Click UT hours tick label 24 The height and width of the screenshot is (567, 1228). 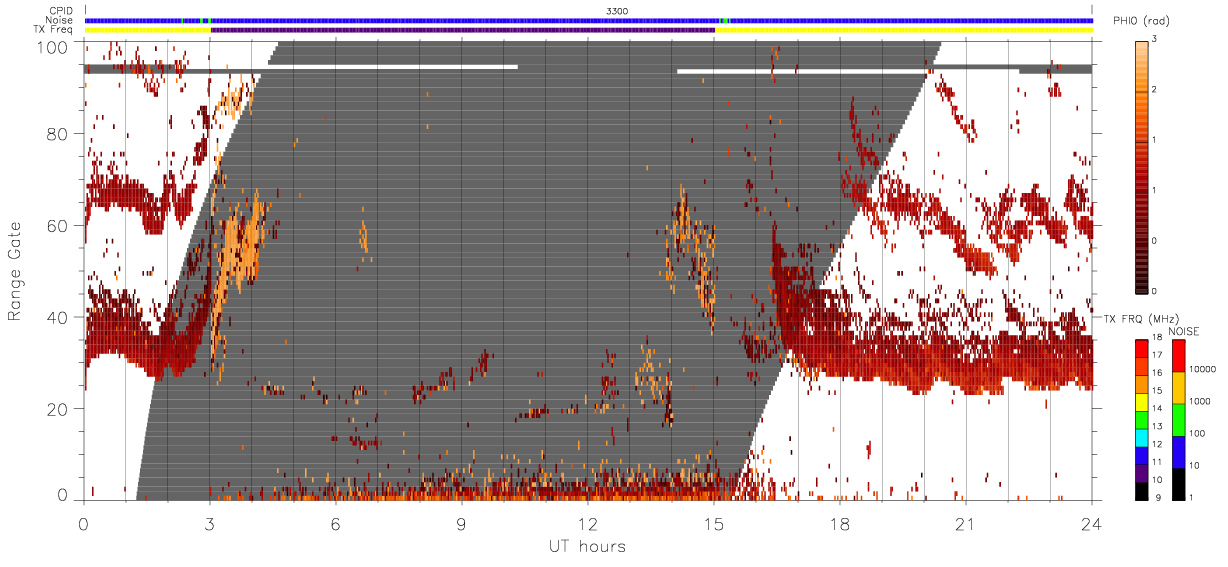click(1092, 525)
